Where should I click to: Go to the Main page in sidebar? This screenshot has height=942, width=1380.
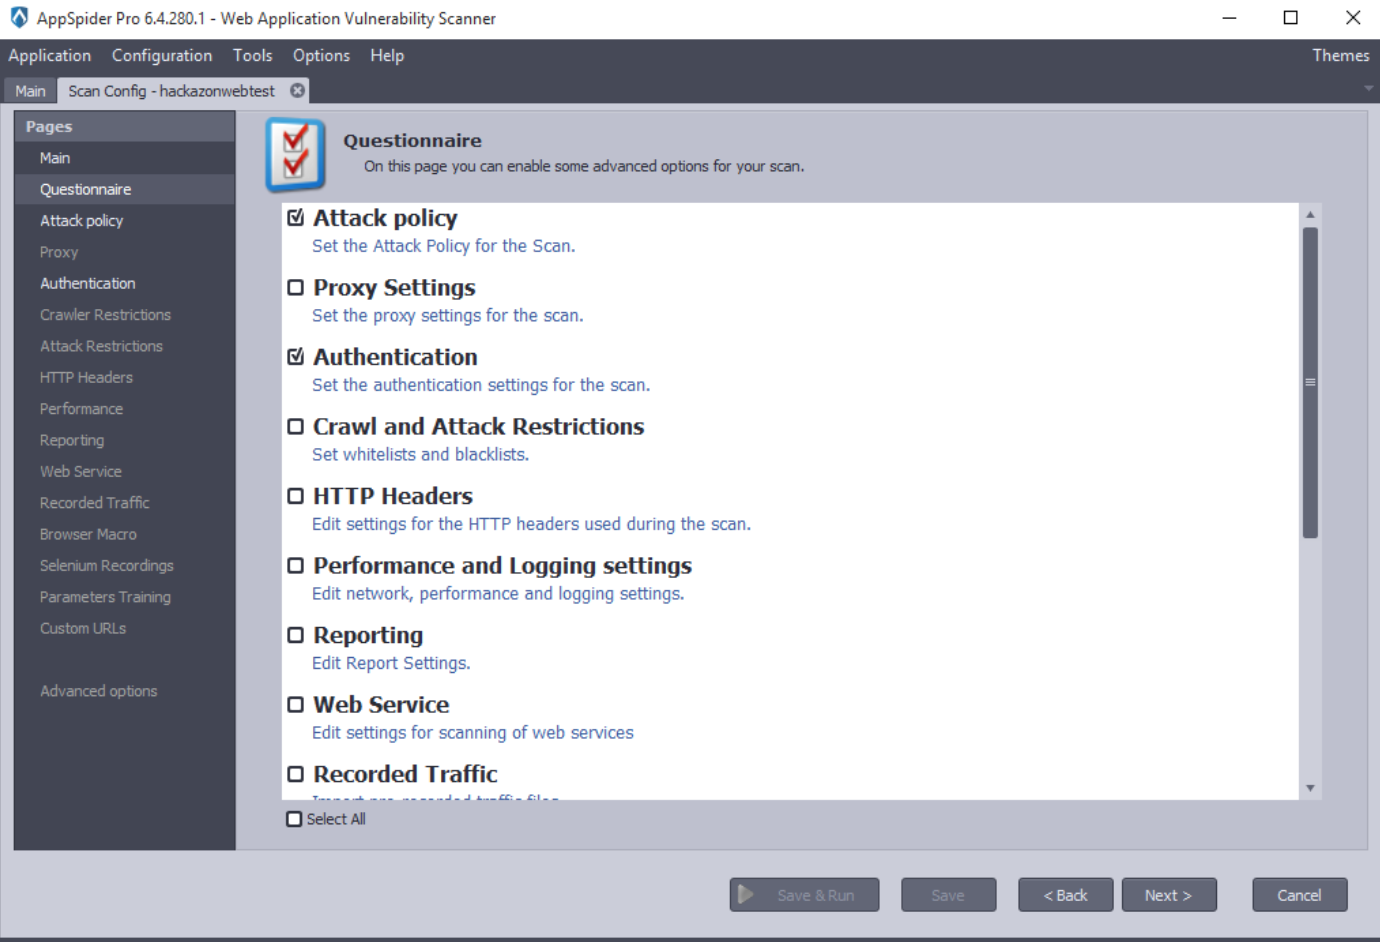[125, 158]
